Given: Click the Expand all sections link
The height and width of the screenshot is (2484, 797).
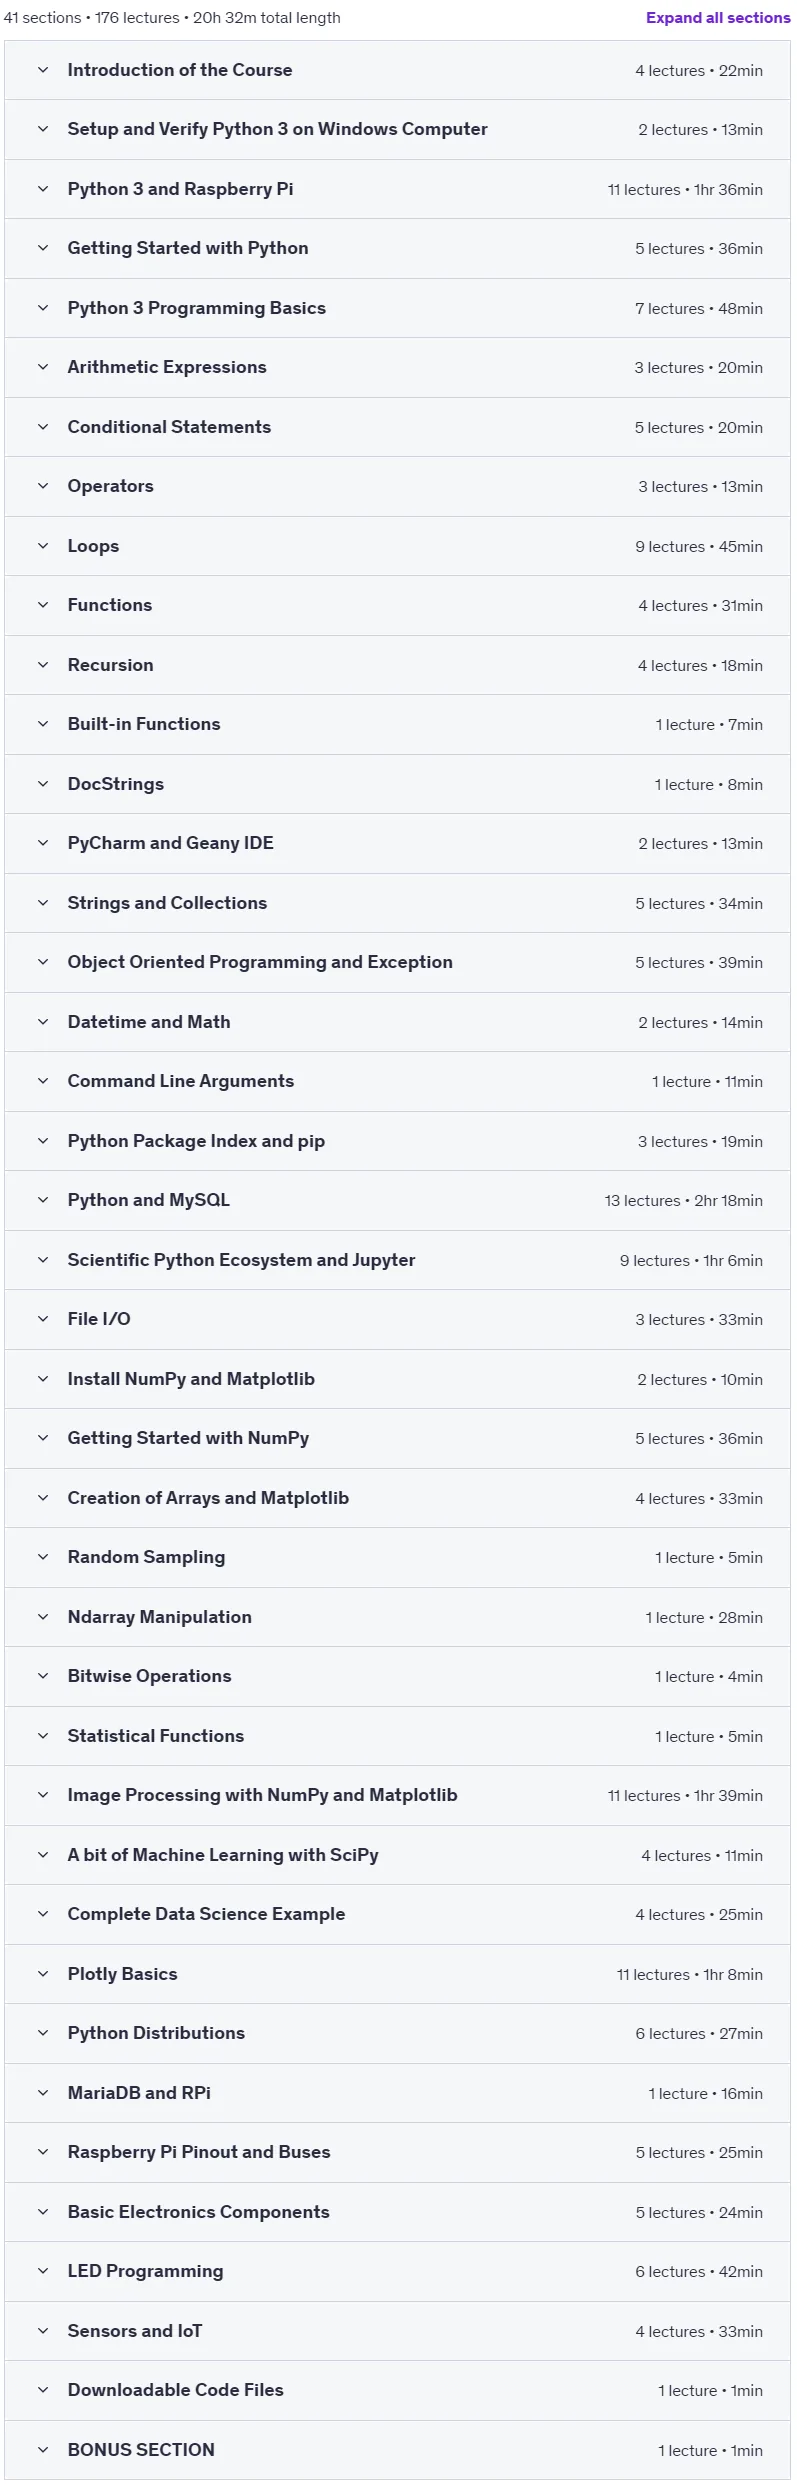Looking at the screenshot, I should (718, 18).
